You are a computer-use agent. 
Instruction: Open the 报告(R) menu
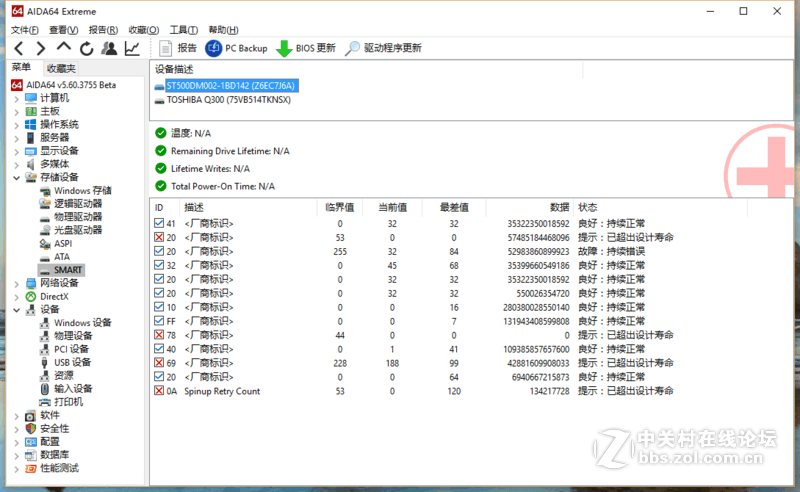tap(103, 30)
